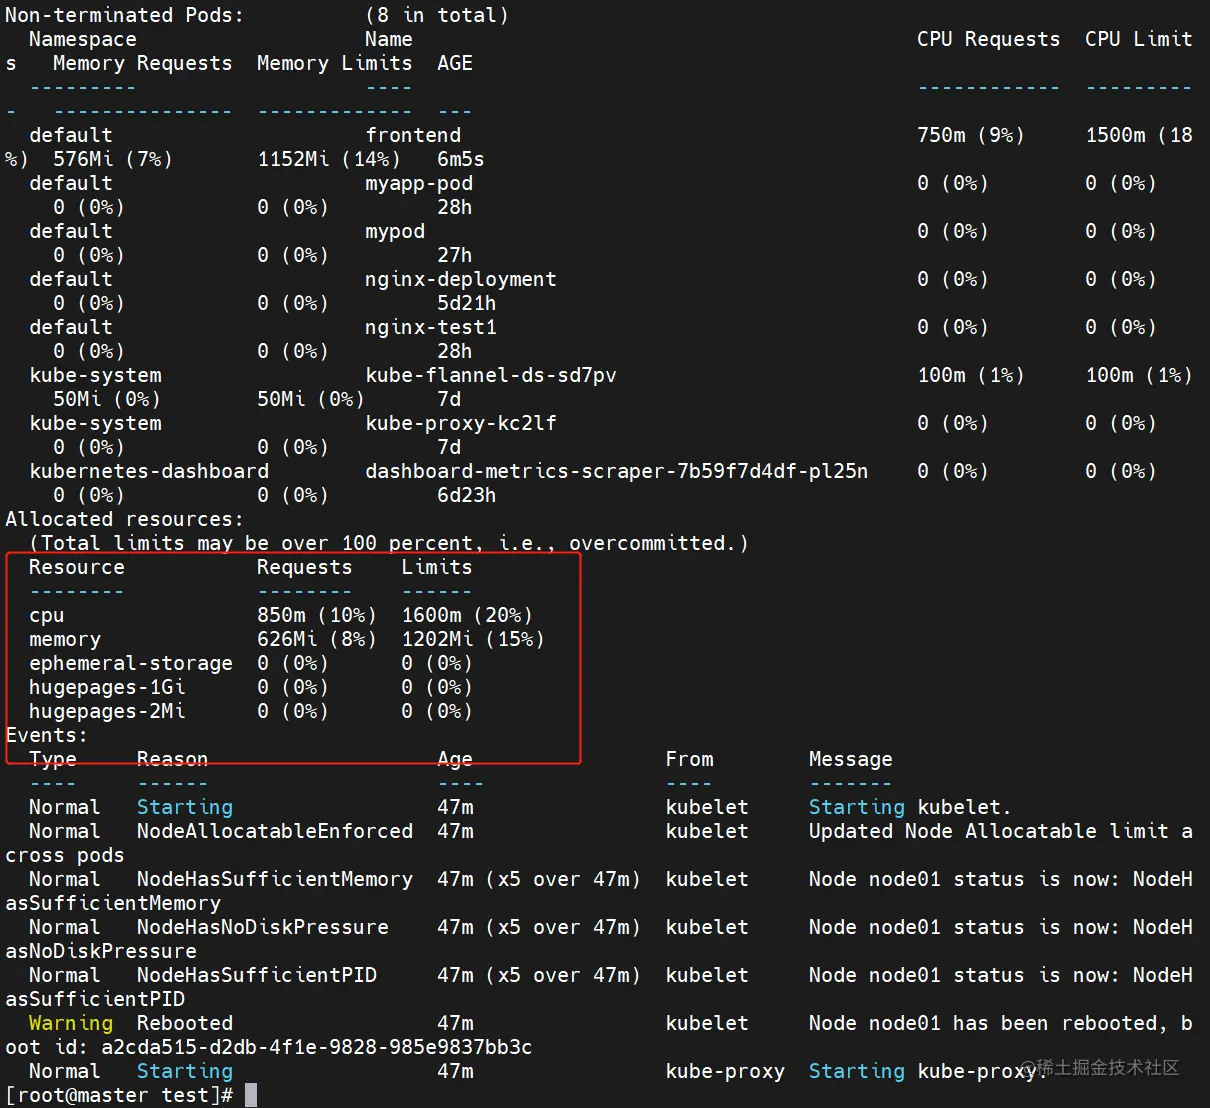The height and width of the screenshot is (1108, 1210).
Task: Select the '1152Mi (14%)' memory limit
Action: tap(329, 159)
